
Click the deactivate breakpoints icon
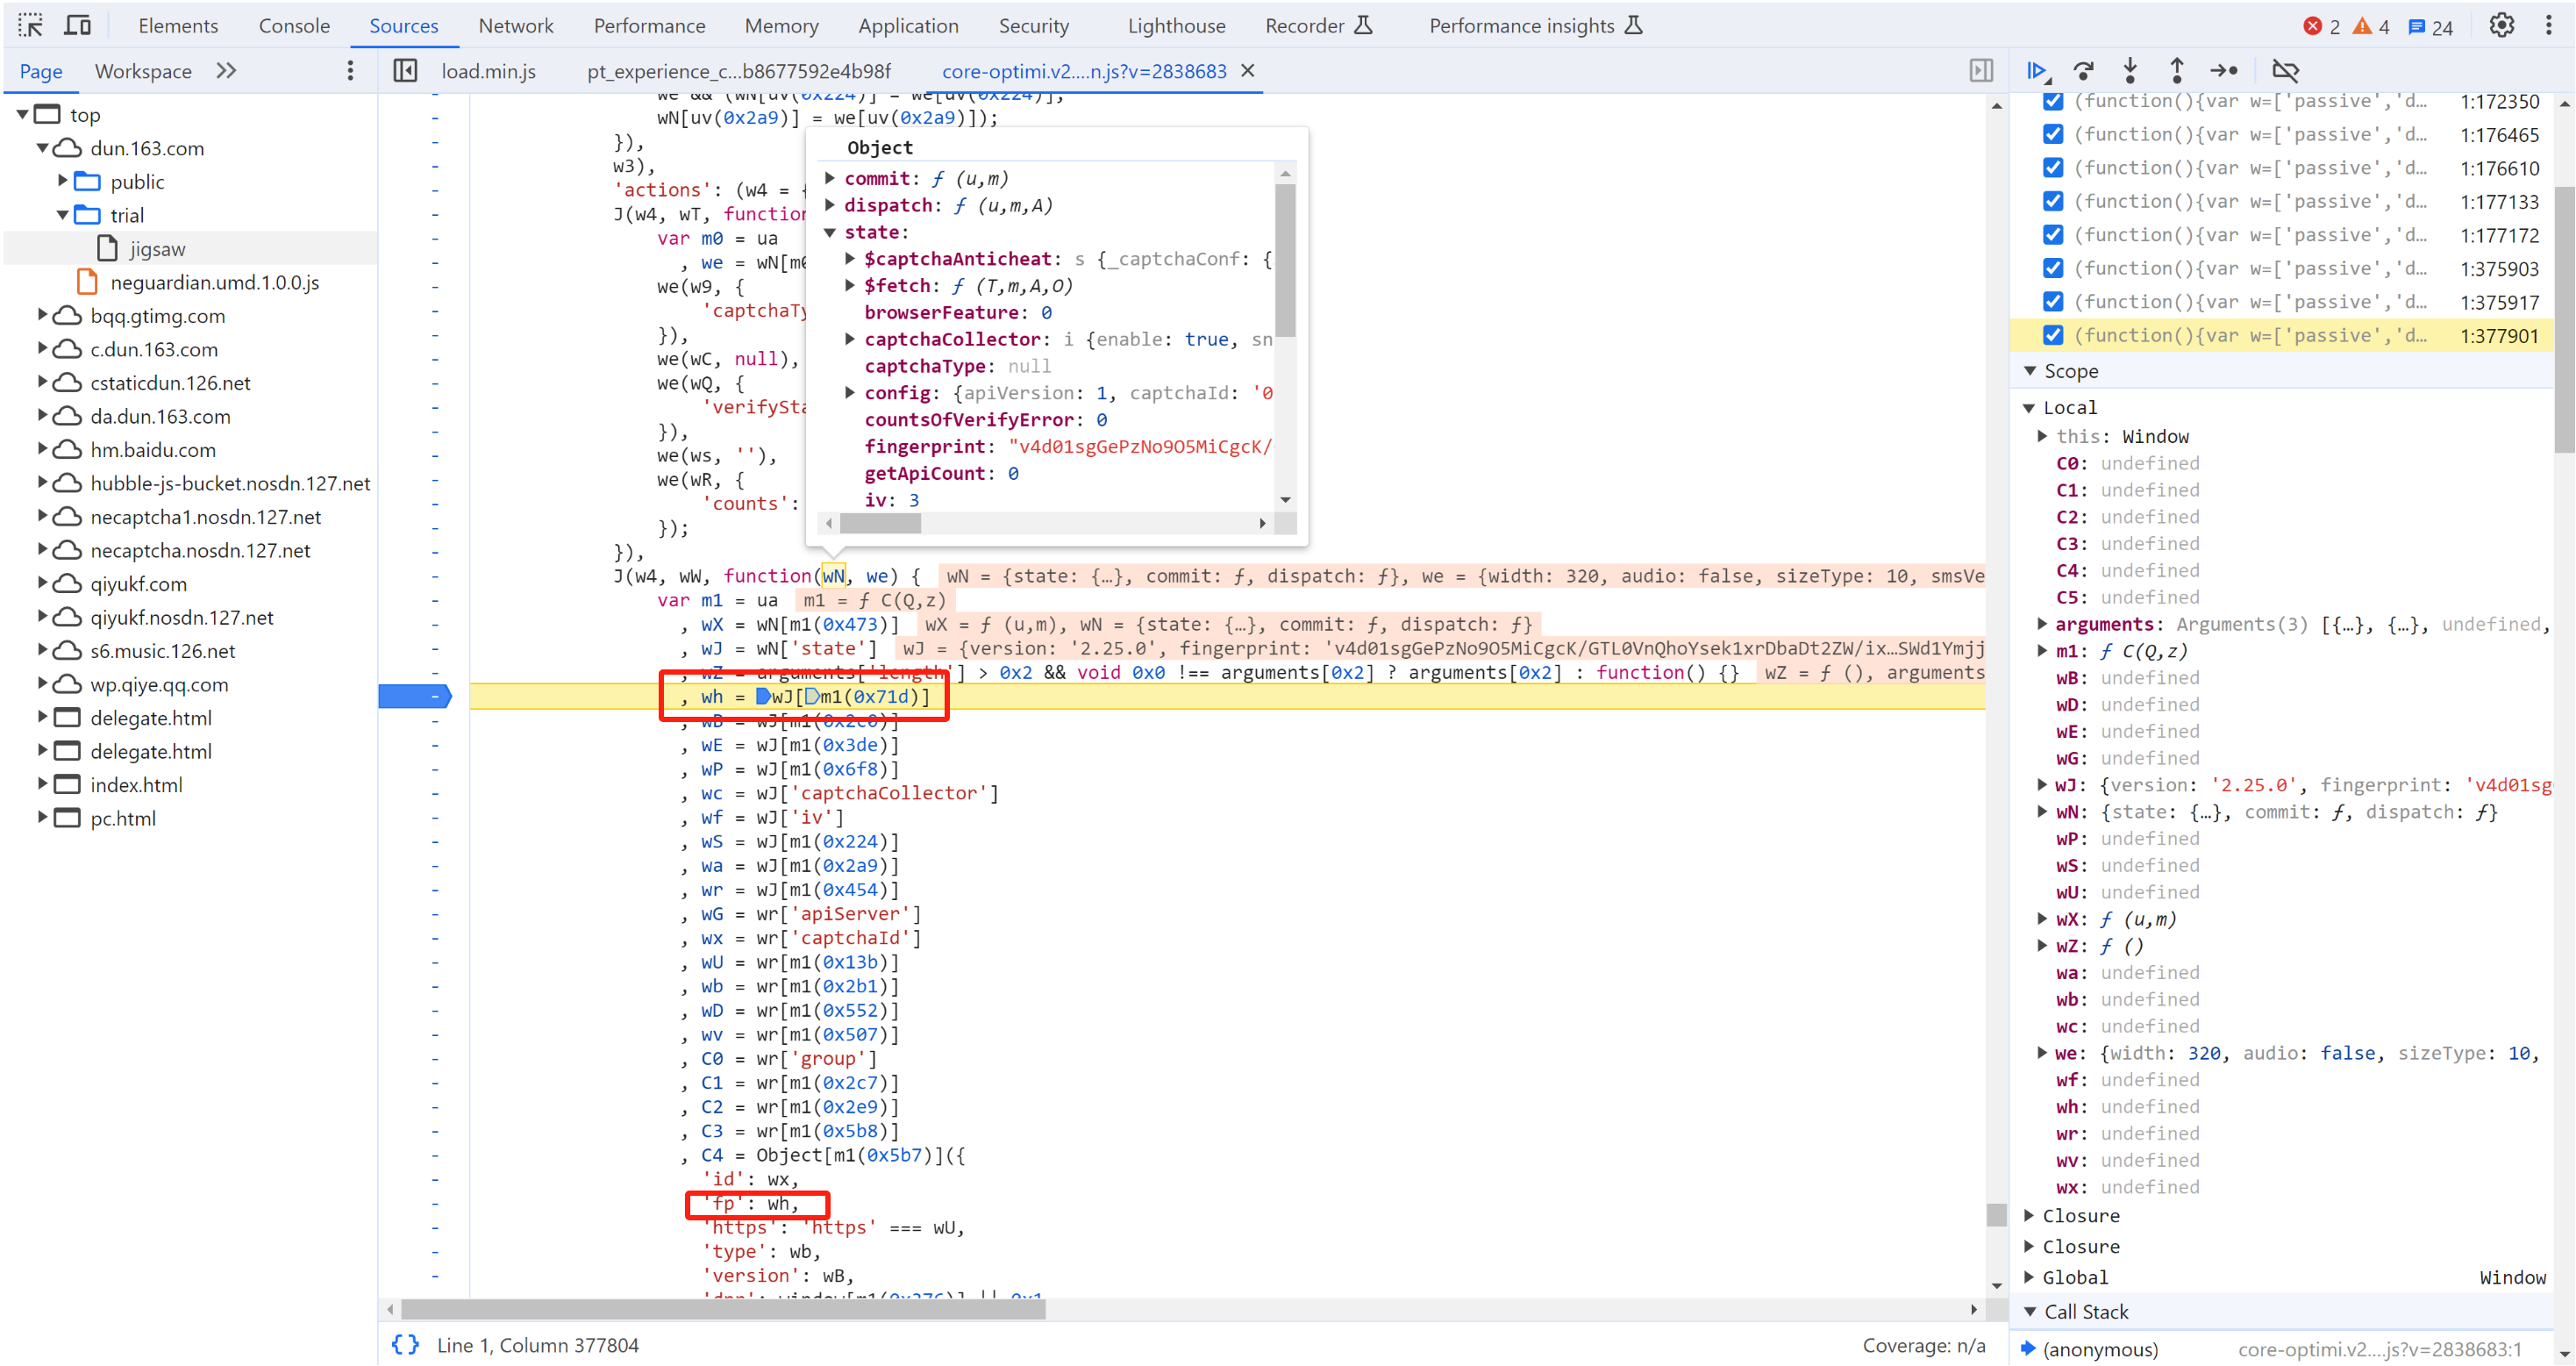pyautogui.click(x=2292, y=70)
